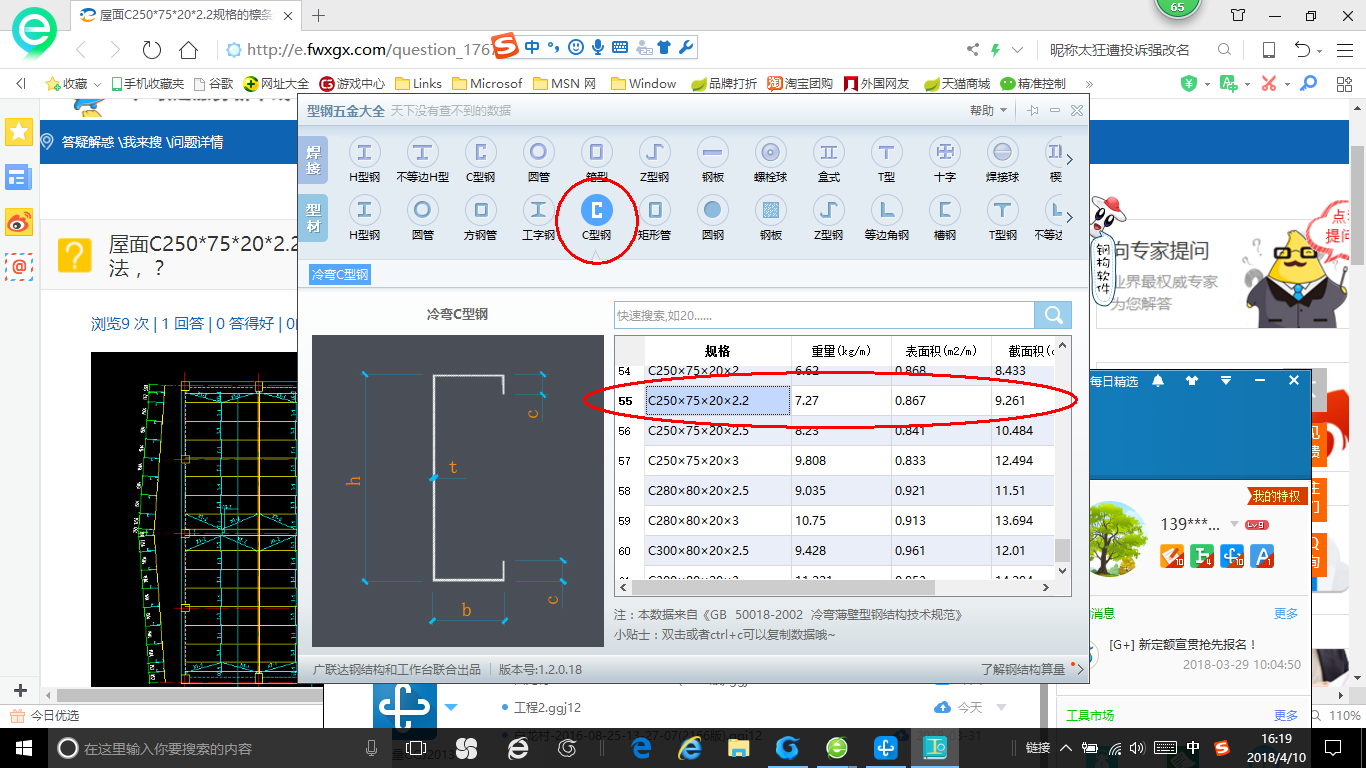Select 槽钢 icon
Screen dimensions: 1366x768
click(x=944, y=210)
